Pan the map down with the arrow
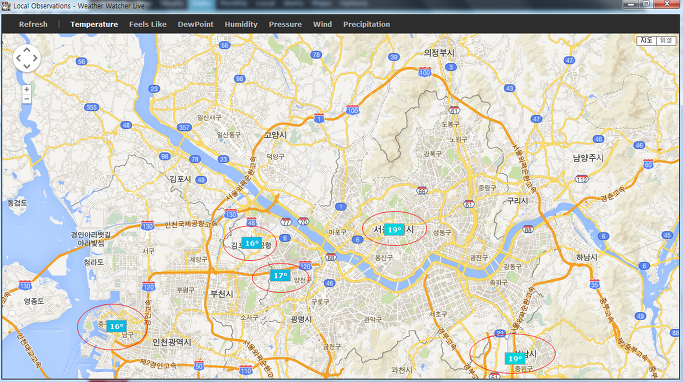This screenshot has width=683, height=382. click(27, 66)
